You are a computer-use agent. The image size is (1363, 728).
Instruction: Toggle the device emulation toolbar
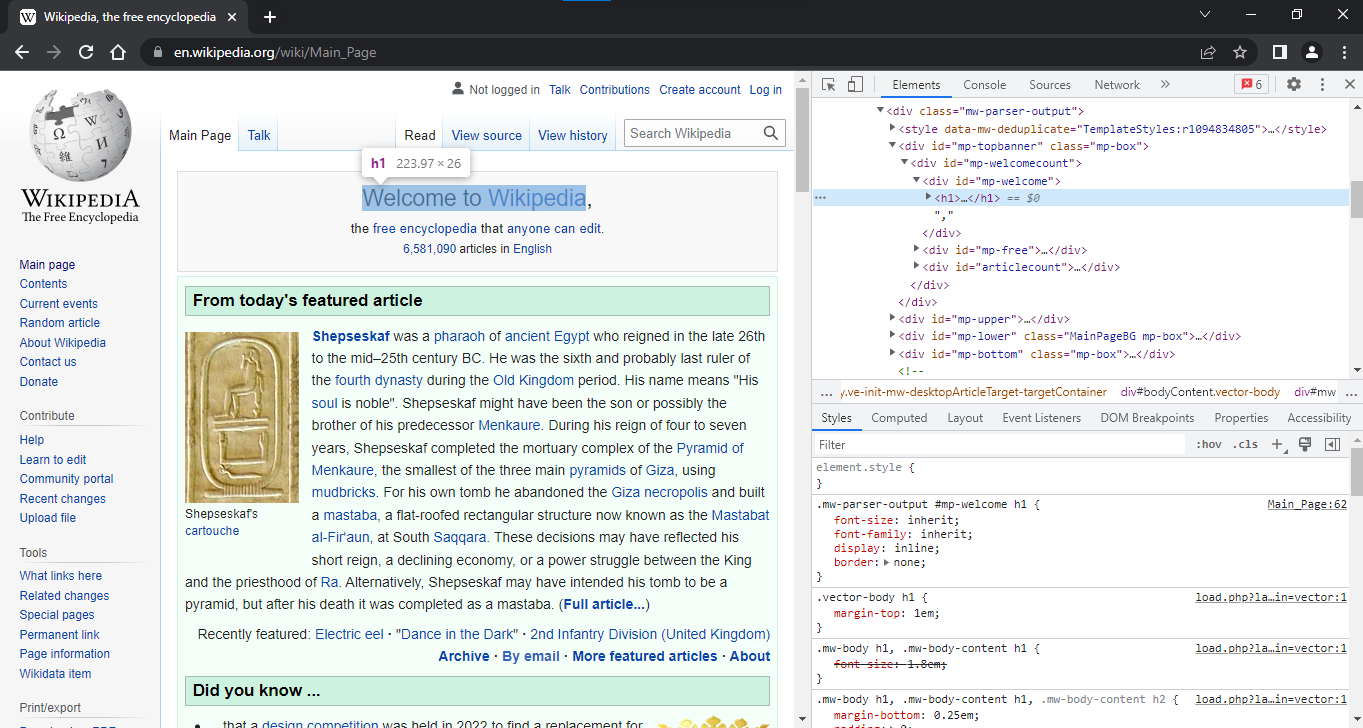click(x=854, y=84)
